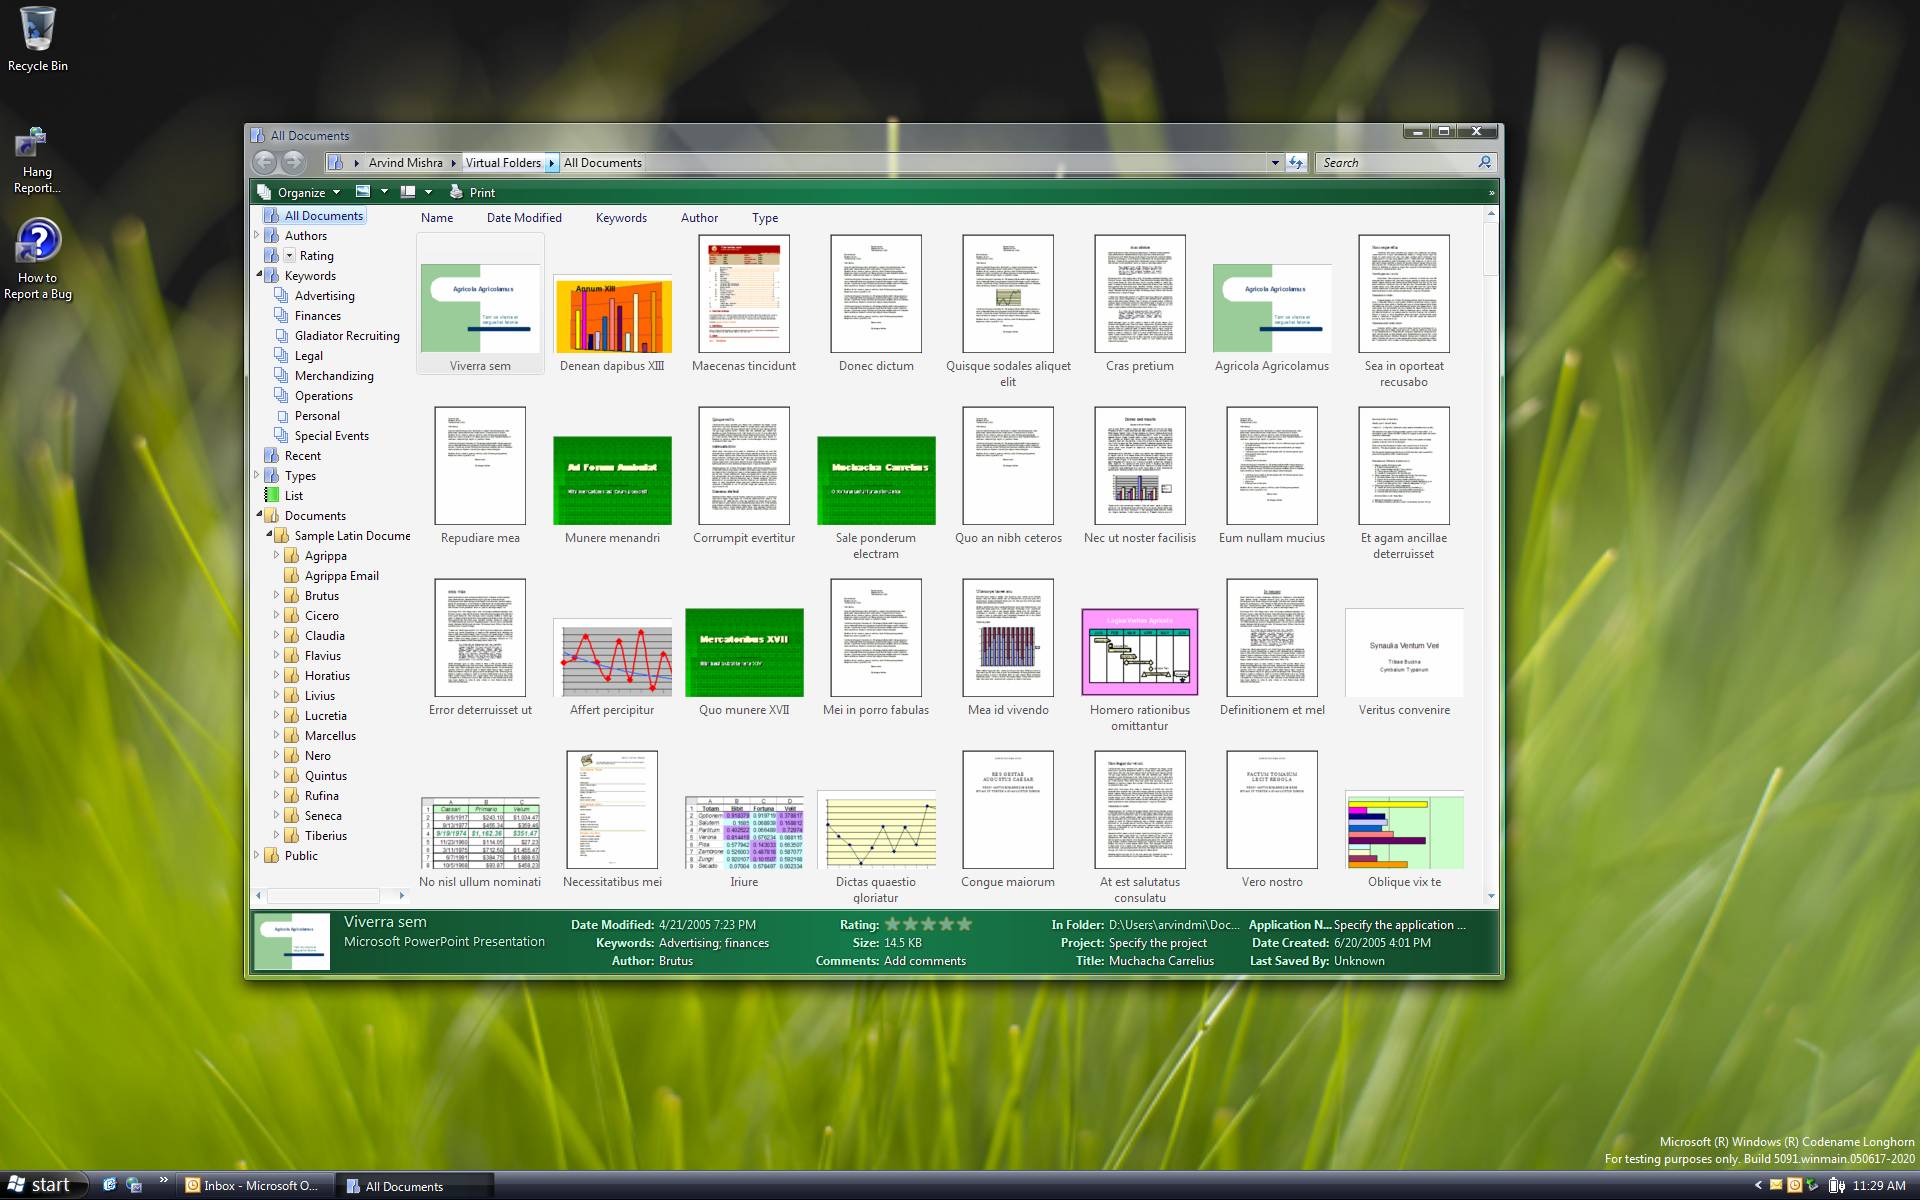The image size is (1920, 1200).
Task: Open Organize dropdown menu
Action: tap(301, 192)
